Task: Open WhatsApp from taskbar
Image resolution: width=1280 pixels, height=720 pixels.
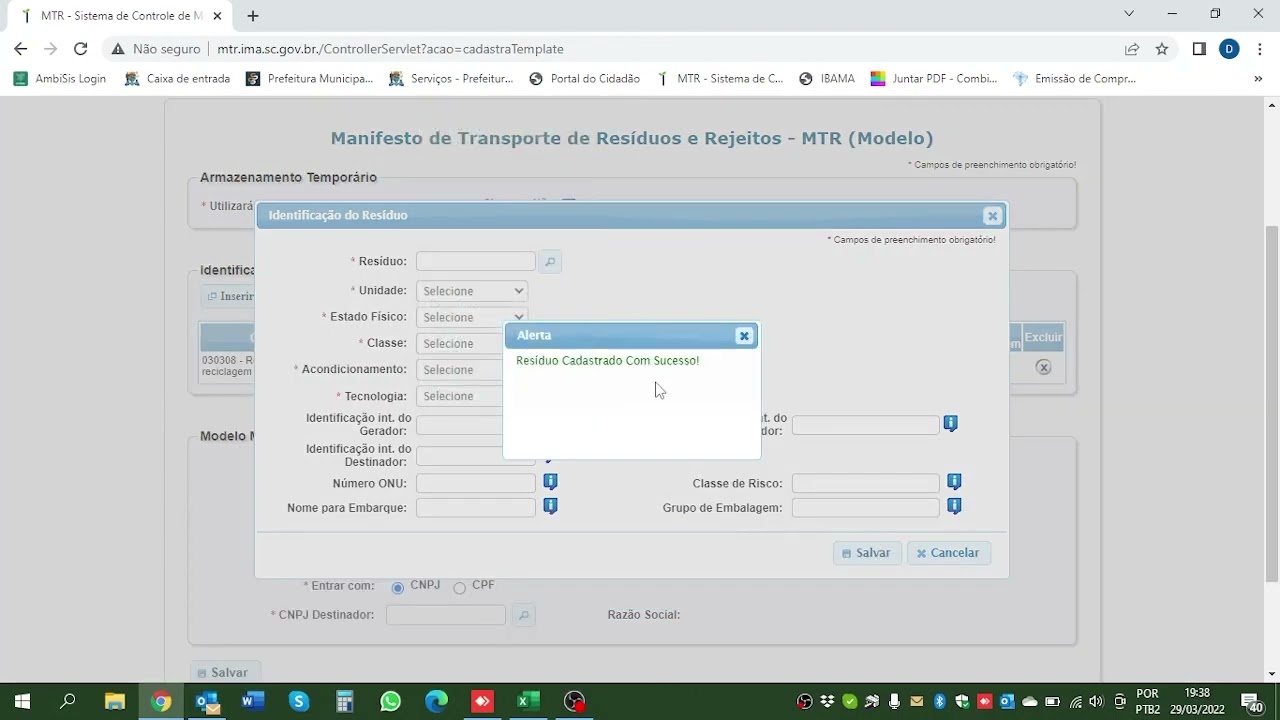Action: pyautogui.click(x=391, y=701)
